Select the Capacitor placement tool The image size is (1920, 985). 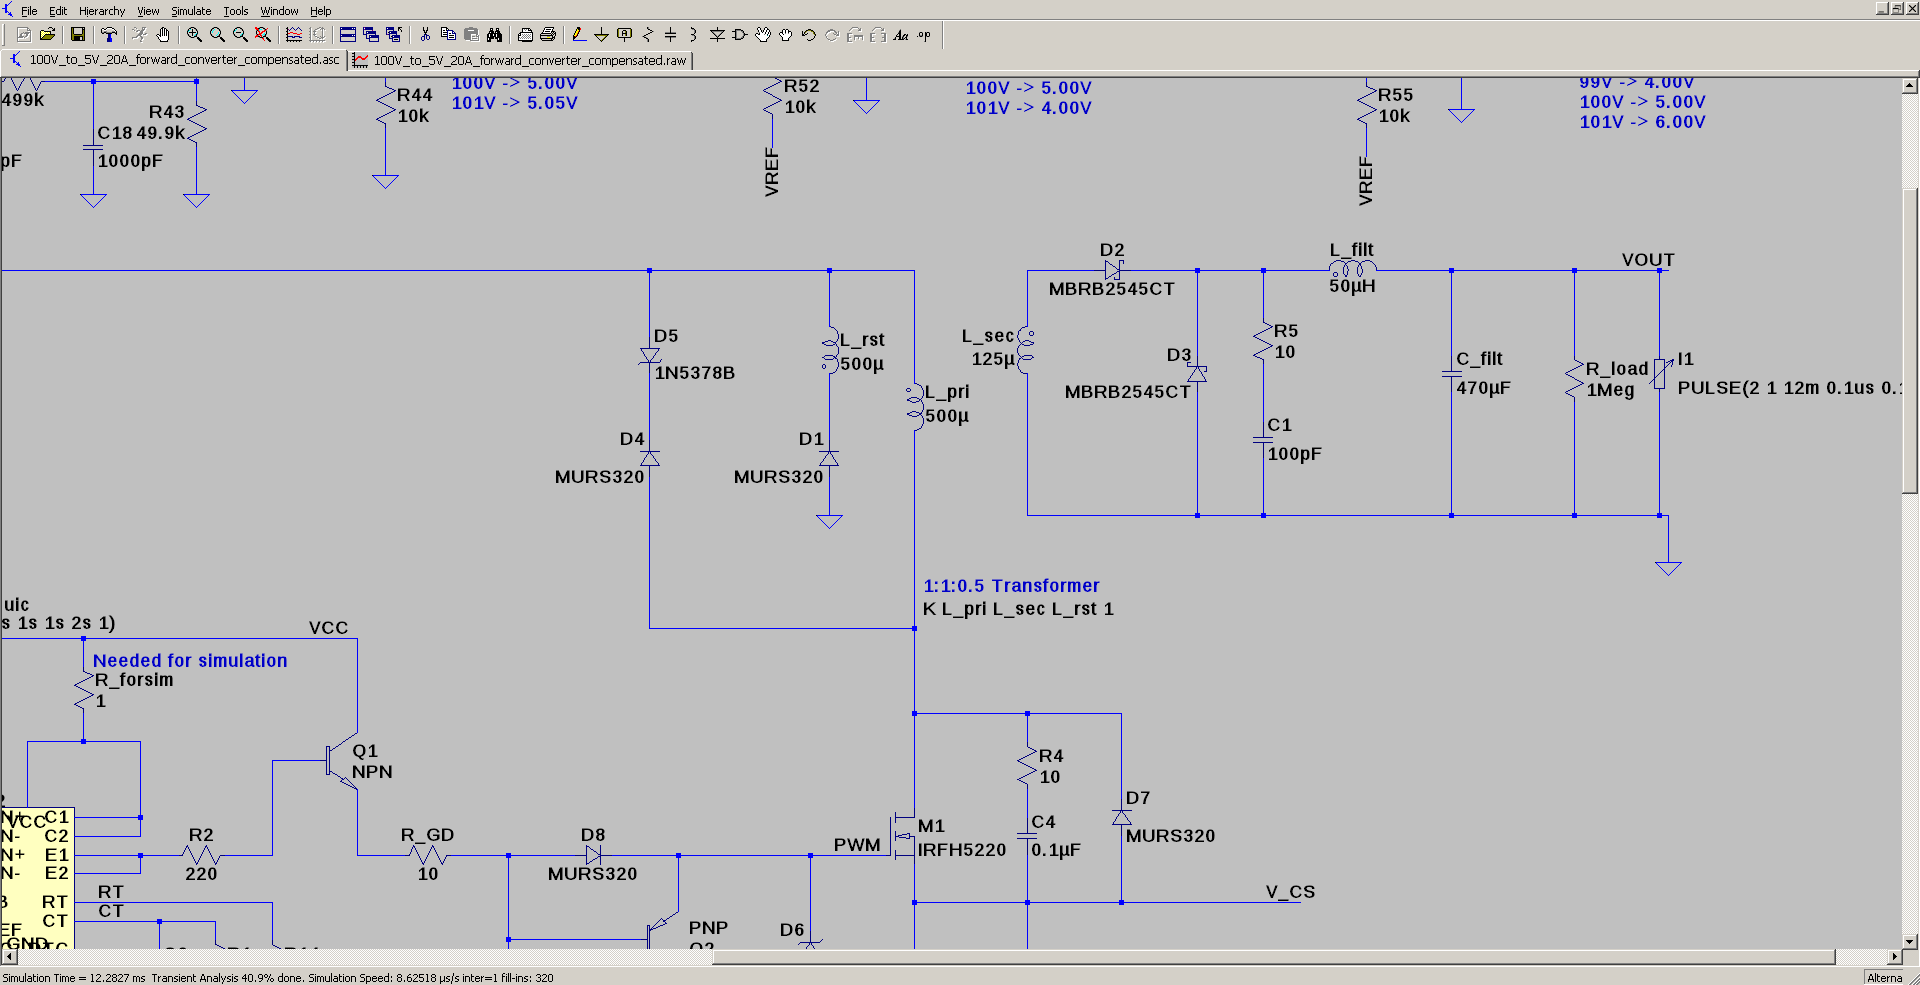[x=671, y=35]
